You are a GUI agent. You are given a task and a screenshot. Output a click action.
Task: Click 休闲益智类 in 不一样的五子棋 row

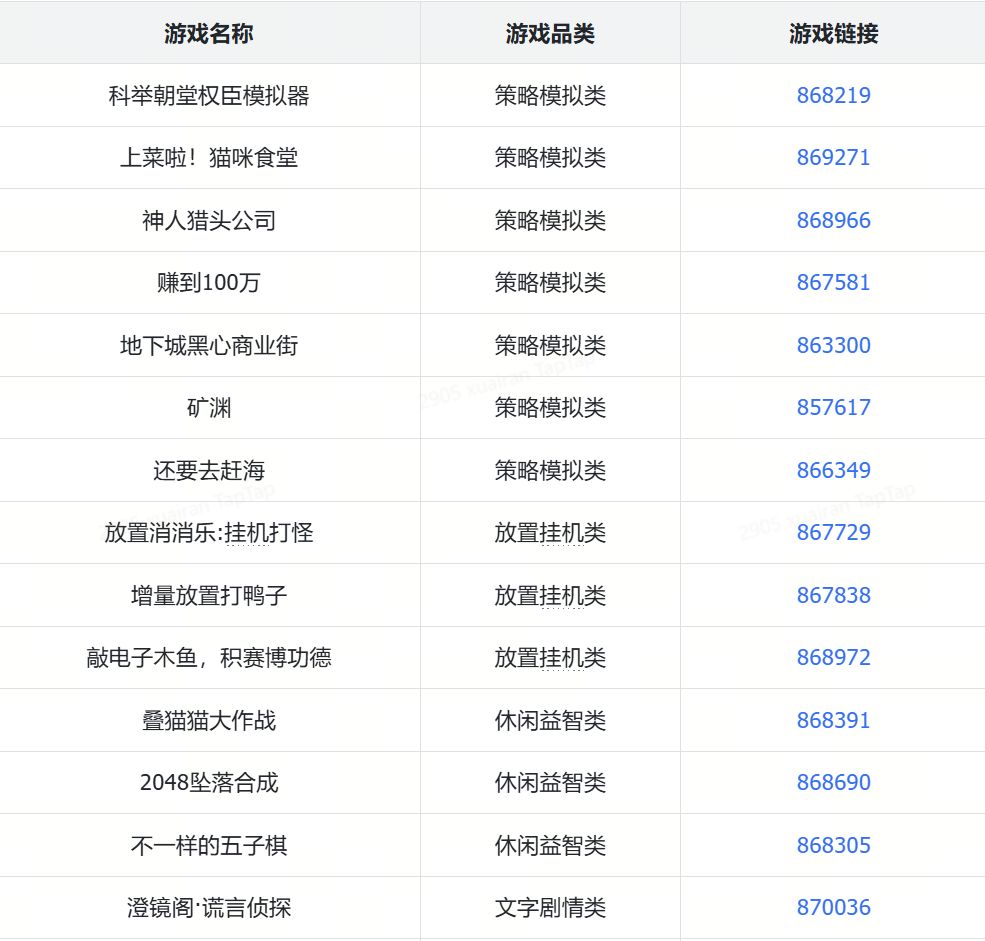(x=550, y=846)
